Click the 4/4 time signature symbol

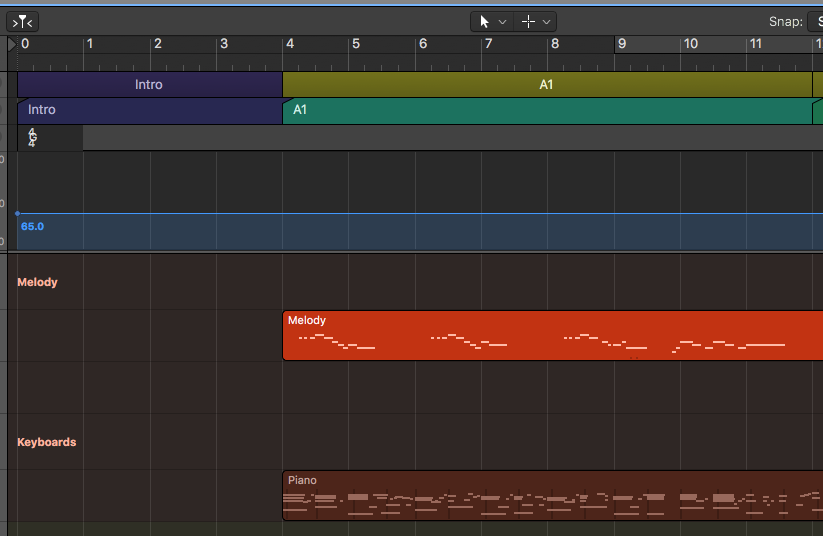32,138
